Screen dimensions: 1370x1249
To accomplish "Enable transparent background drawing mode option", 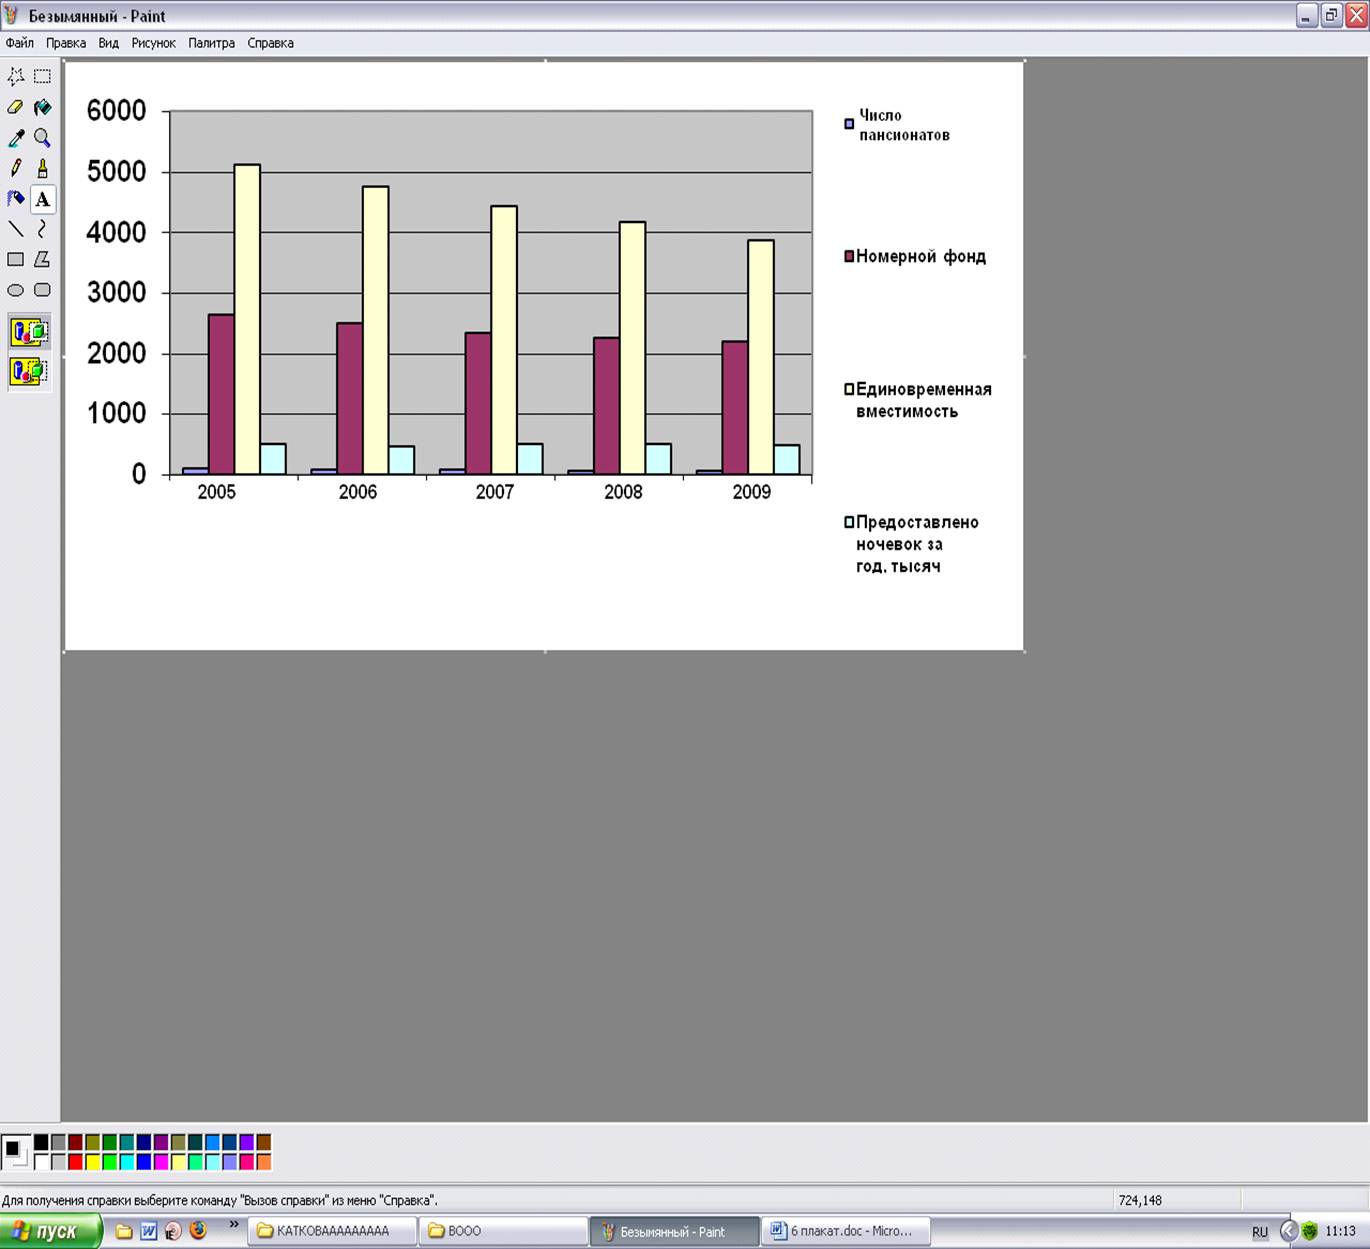I will point(29,372).
